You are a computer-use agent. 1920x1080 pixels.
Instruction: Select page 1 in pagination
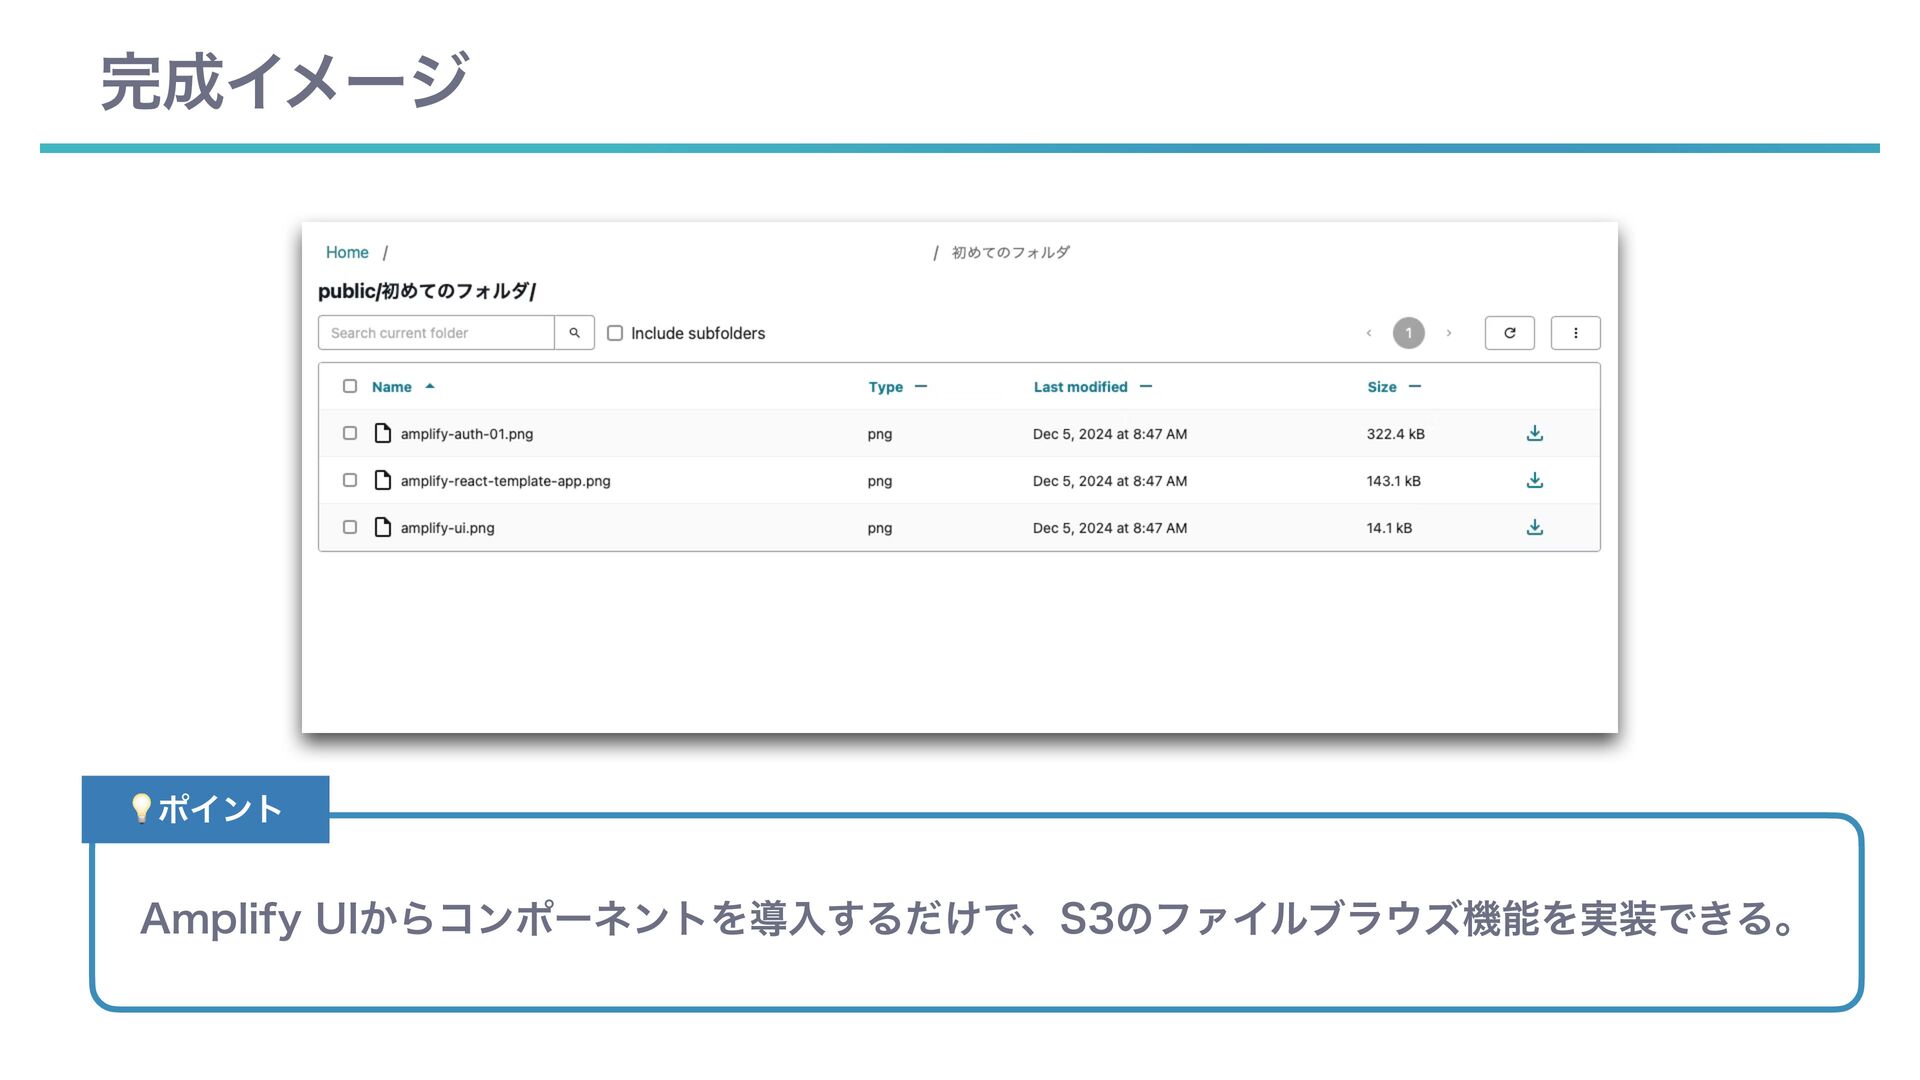(x=1408, y=333)
